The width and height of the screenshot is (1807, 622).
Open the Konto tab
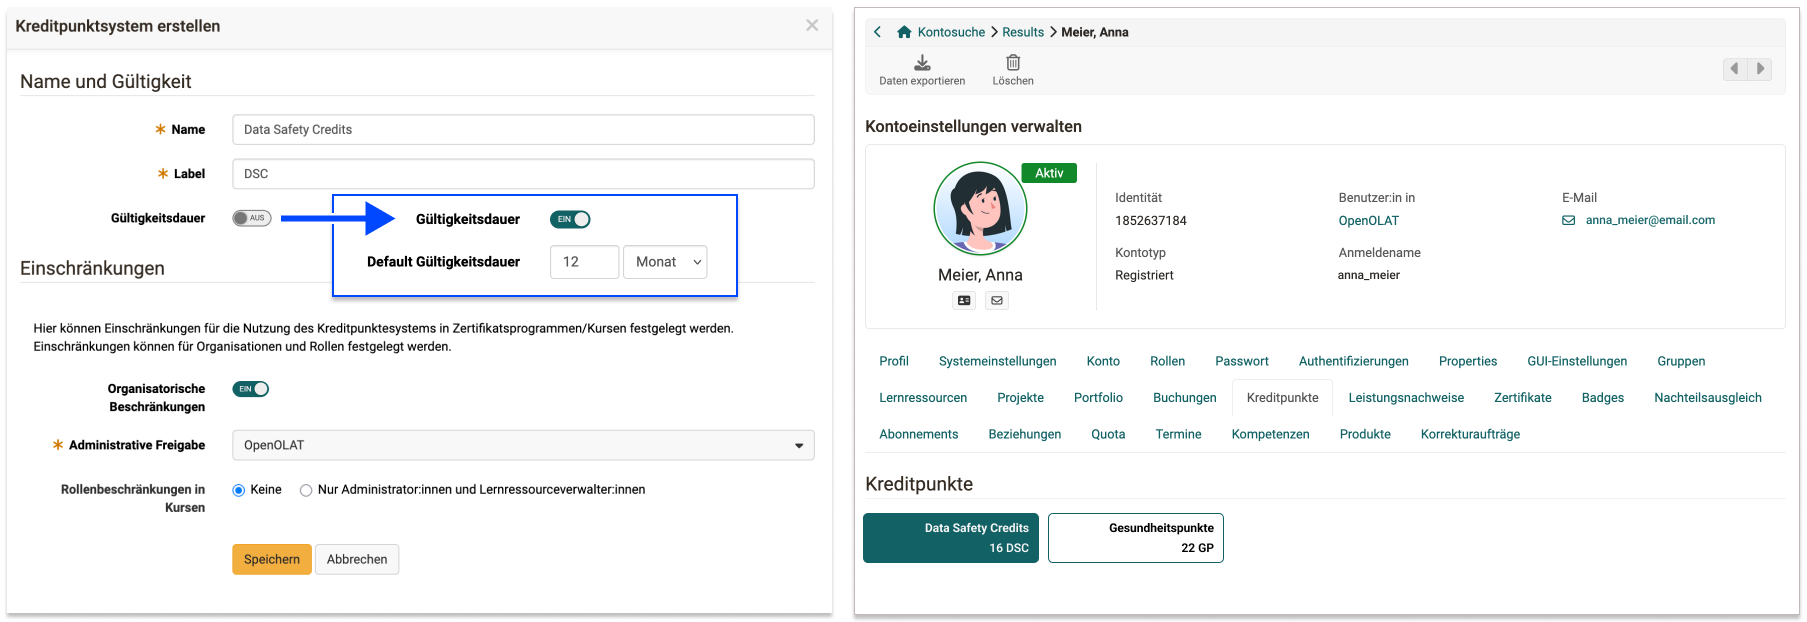point(1103,361)
